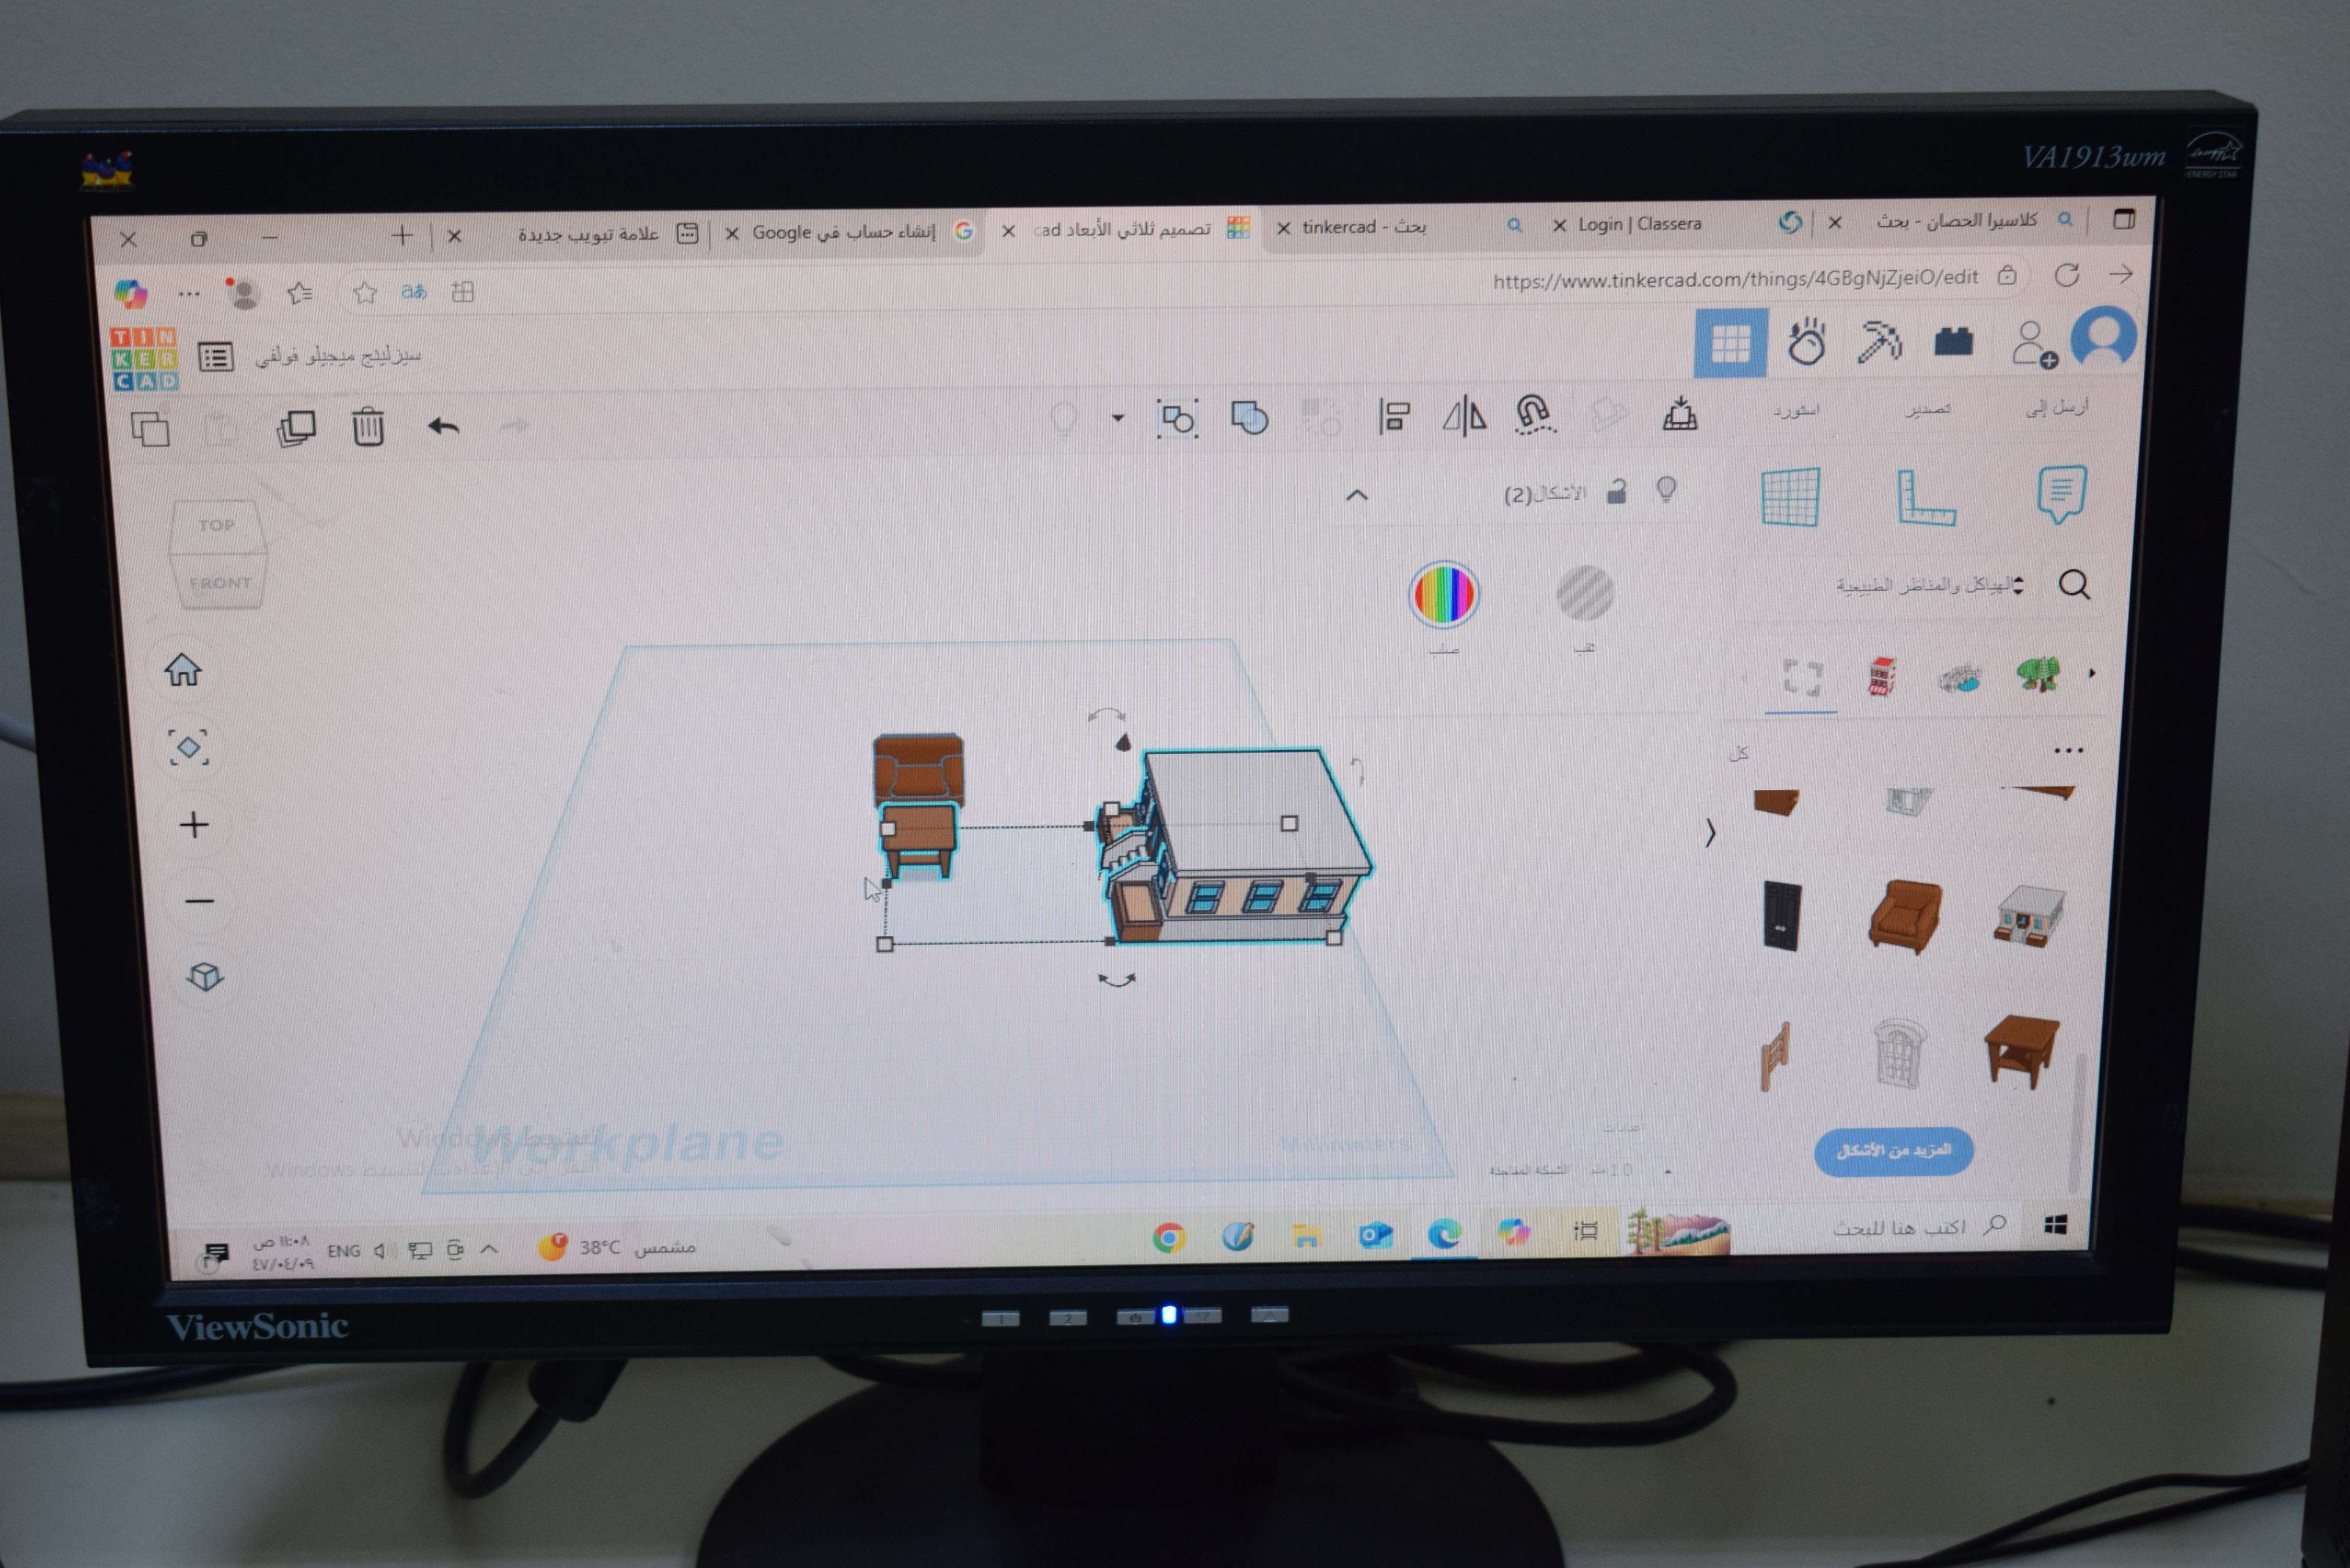Toggle the shape lock icon
Image resolution: width=2350 pixels, height=1568 pixels.
1616,492
